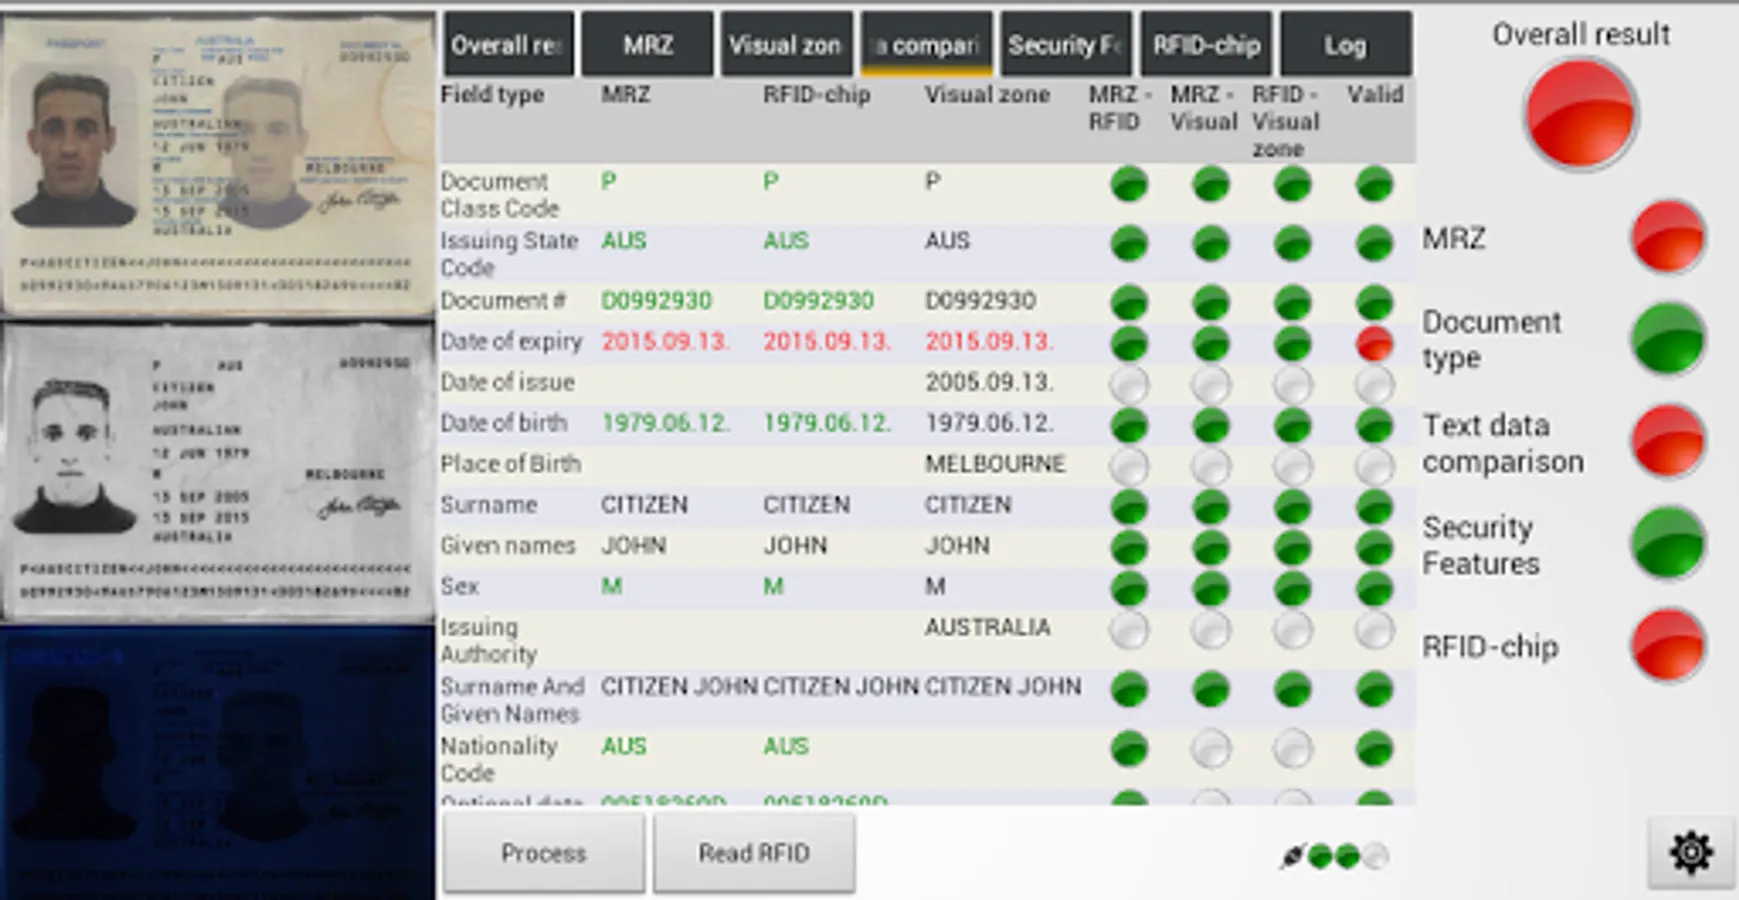
Task: Click Document # MRZ-Visual indicator
Action: [x=1211, y=303]
